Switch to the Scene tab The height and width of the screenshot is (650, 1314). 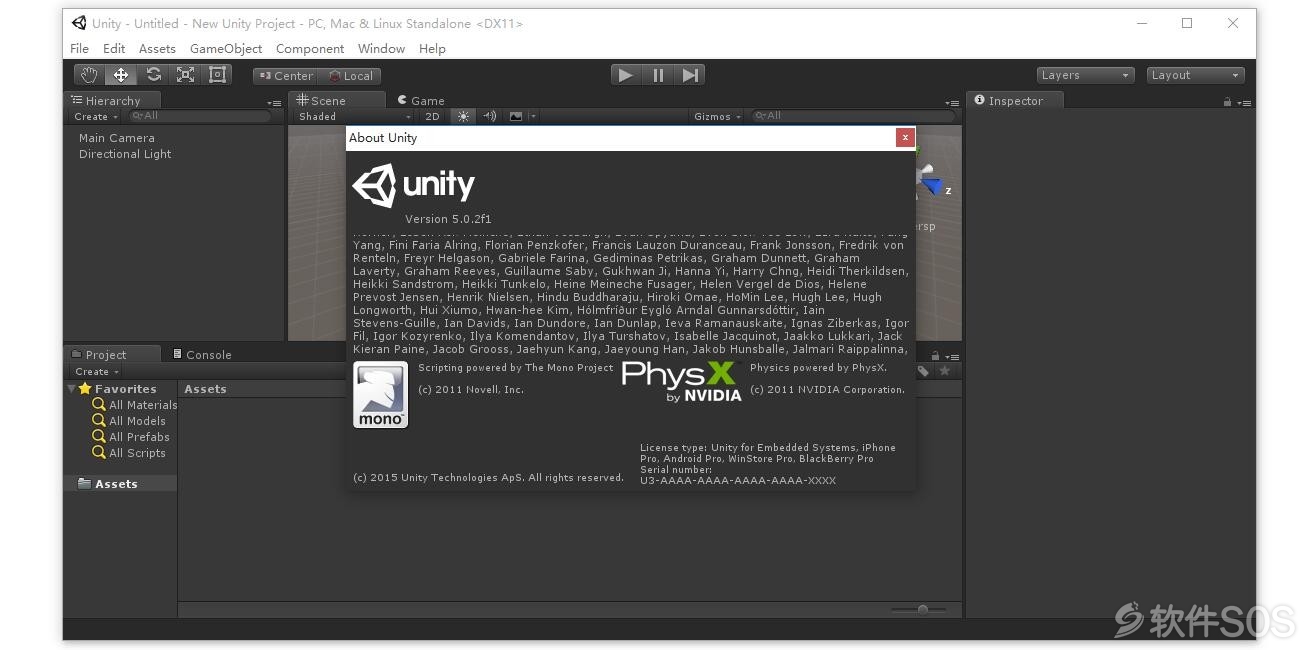tap(336, 101)
